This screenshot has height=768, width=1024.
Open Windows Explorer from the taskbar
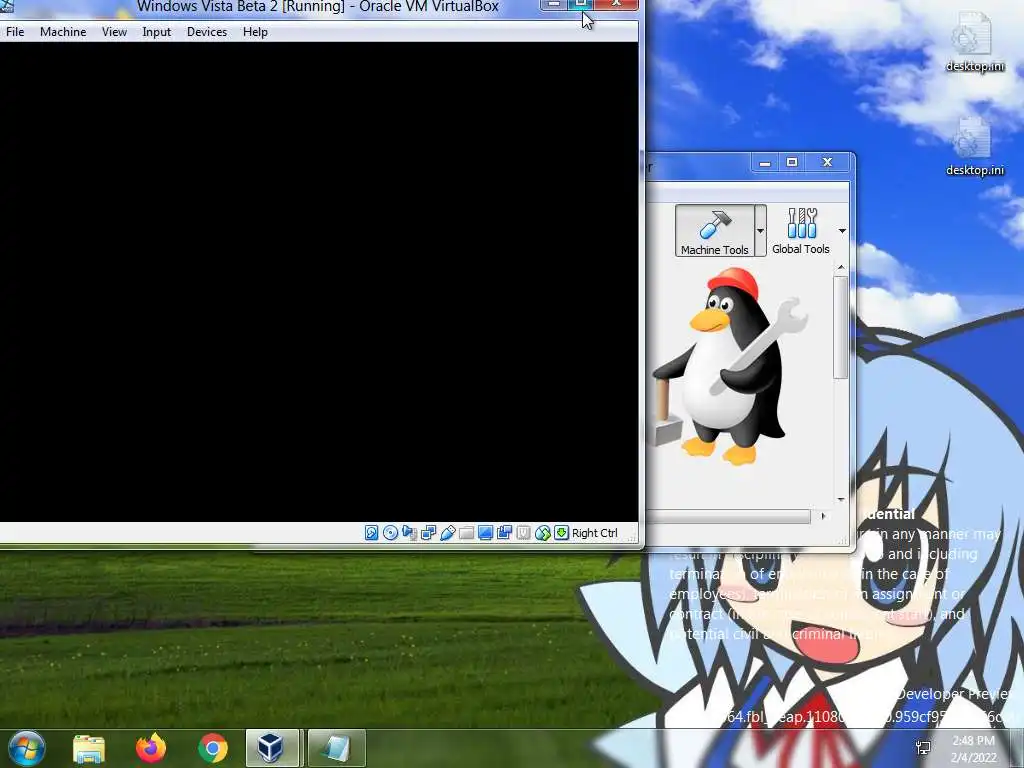(89, 748)
